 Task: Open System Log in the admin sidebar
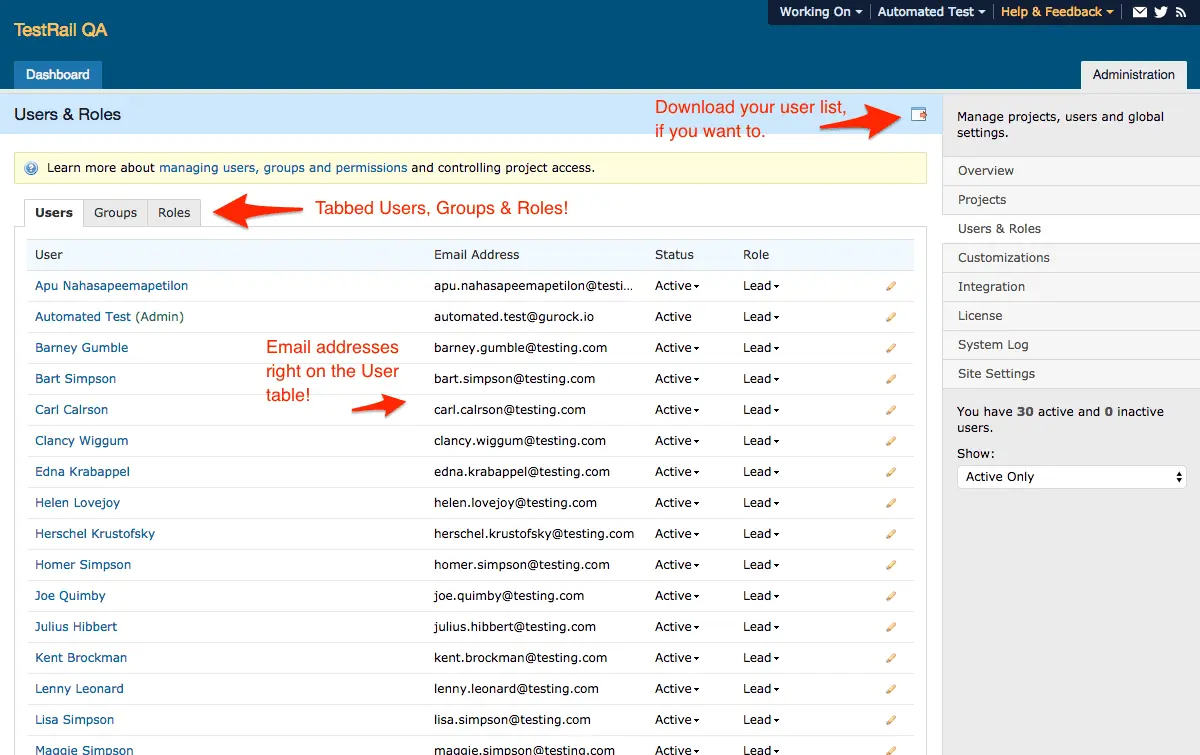tap(1071, 345)
